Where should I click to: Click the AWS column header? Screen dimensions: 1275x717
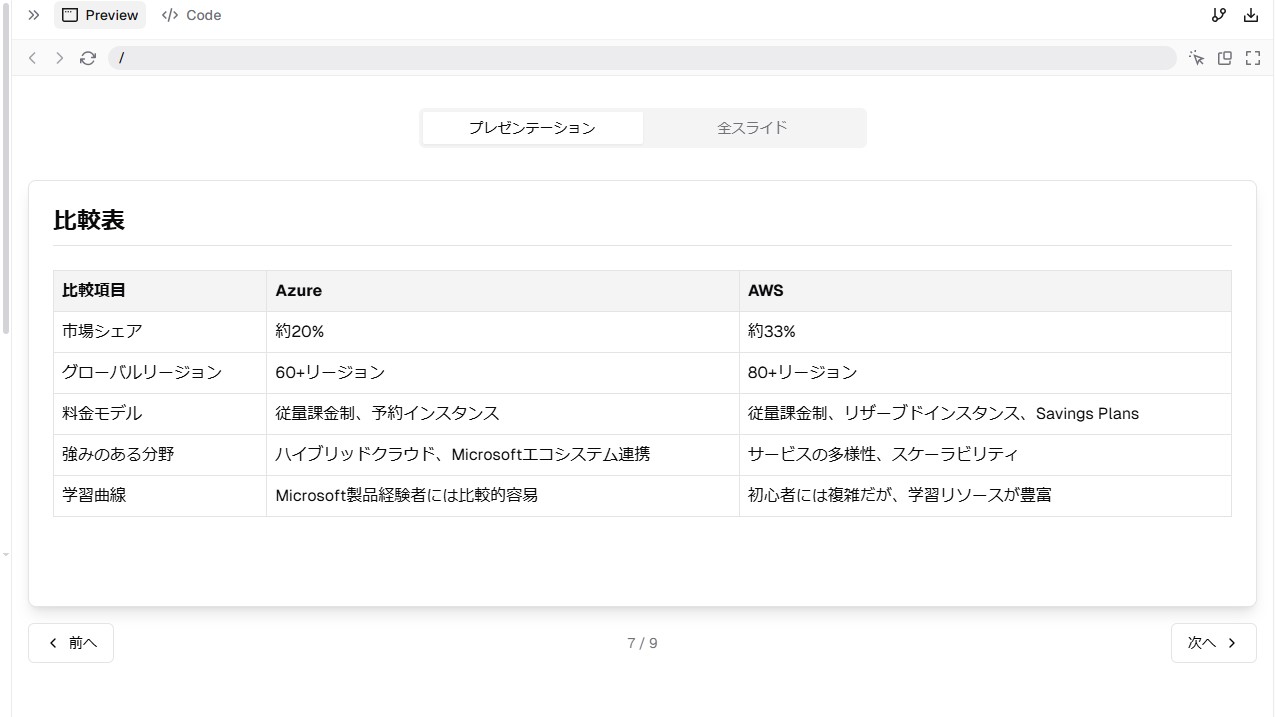766,290
